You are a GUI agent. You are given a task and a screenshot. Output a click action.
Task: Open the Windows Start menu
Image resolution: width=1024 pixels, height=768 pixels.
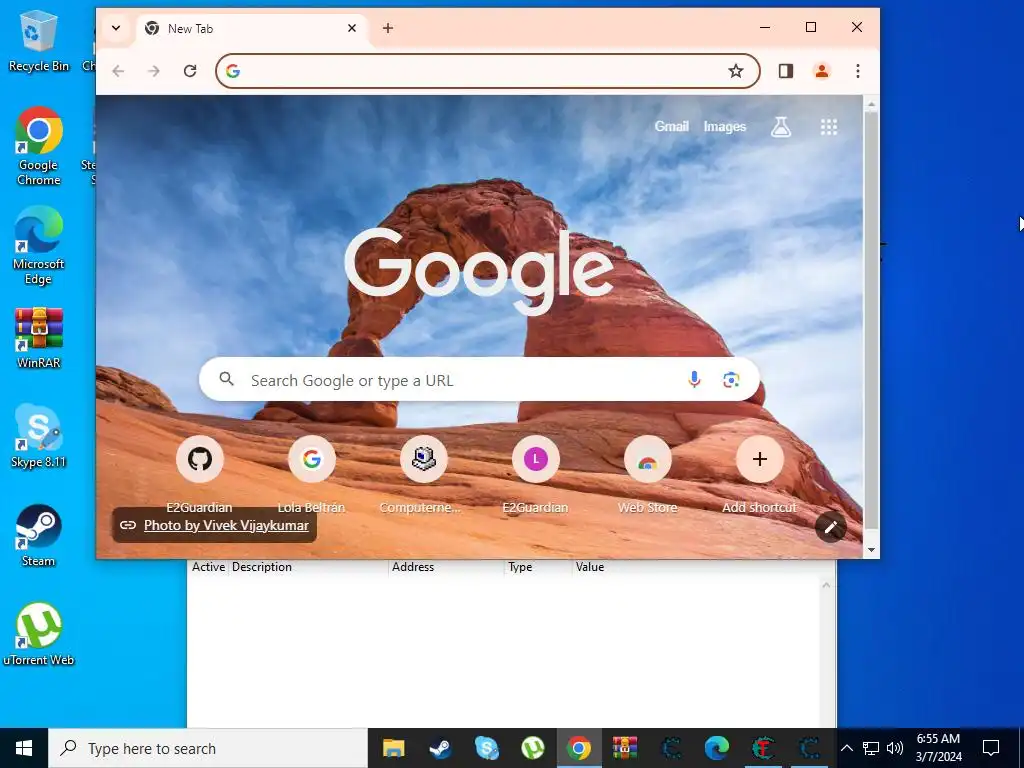(24, 748)
